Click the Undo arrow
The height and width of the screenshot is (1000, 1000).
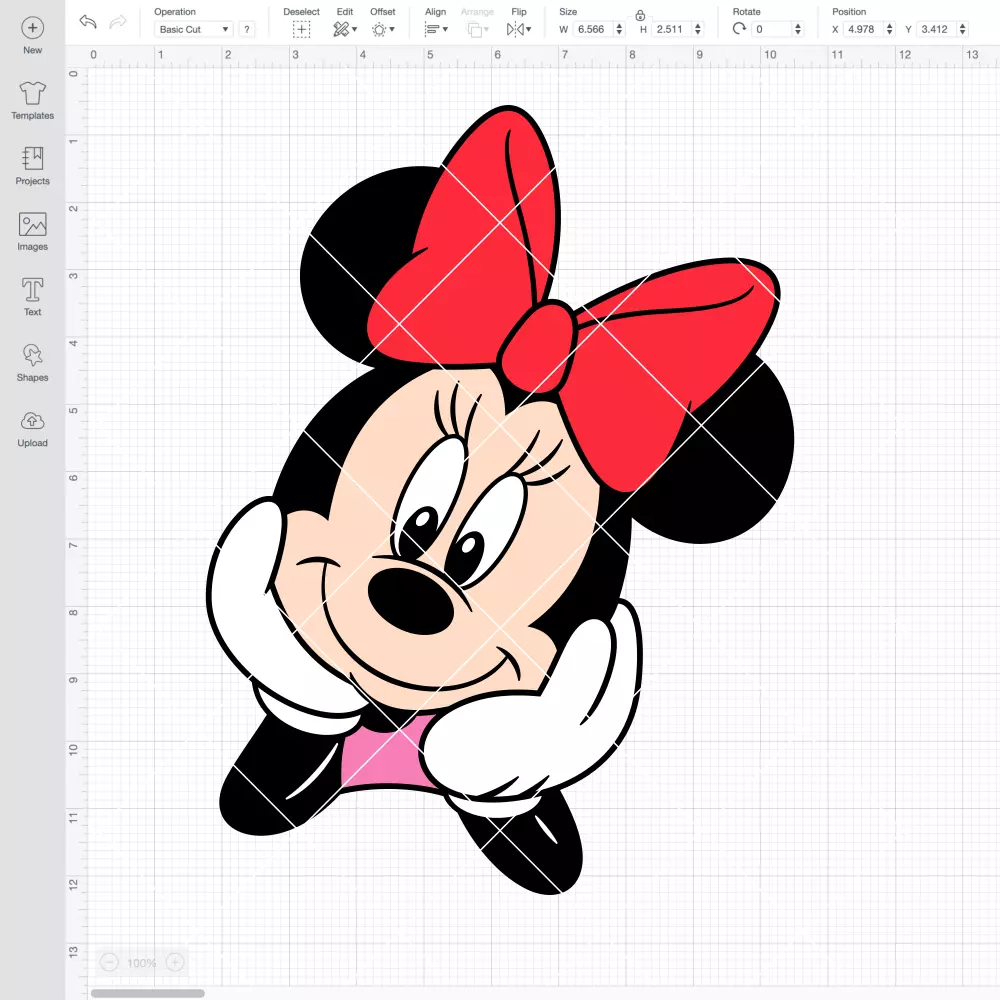pyautogui.click(x=88, y=22)
